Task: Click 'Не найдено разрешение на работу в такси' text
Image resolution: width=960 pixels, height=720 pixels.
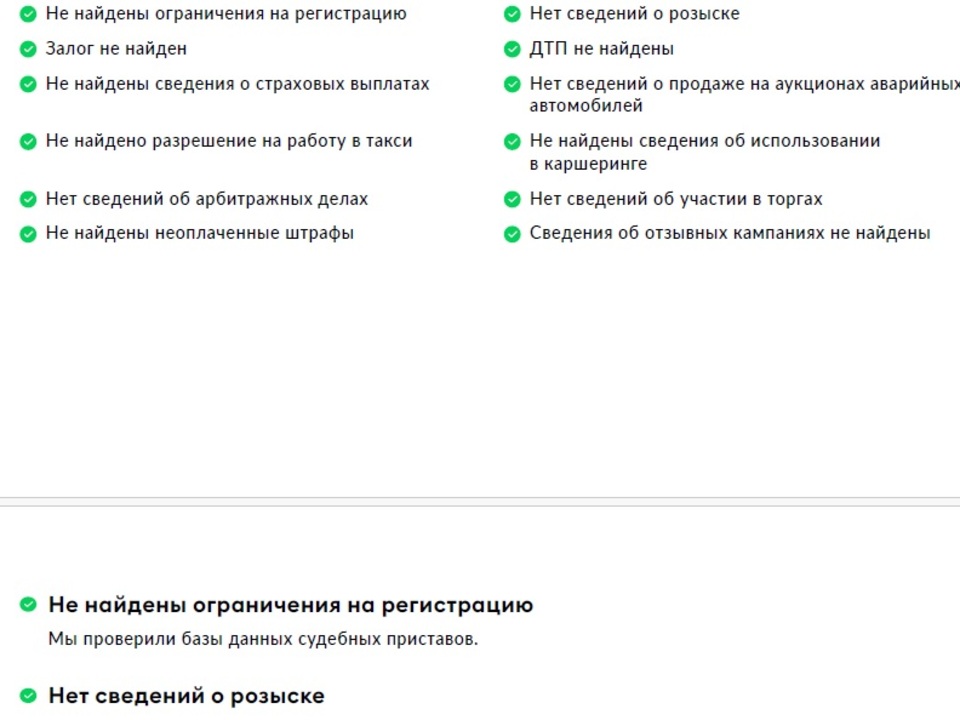Action: tap(228, 142)
